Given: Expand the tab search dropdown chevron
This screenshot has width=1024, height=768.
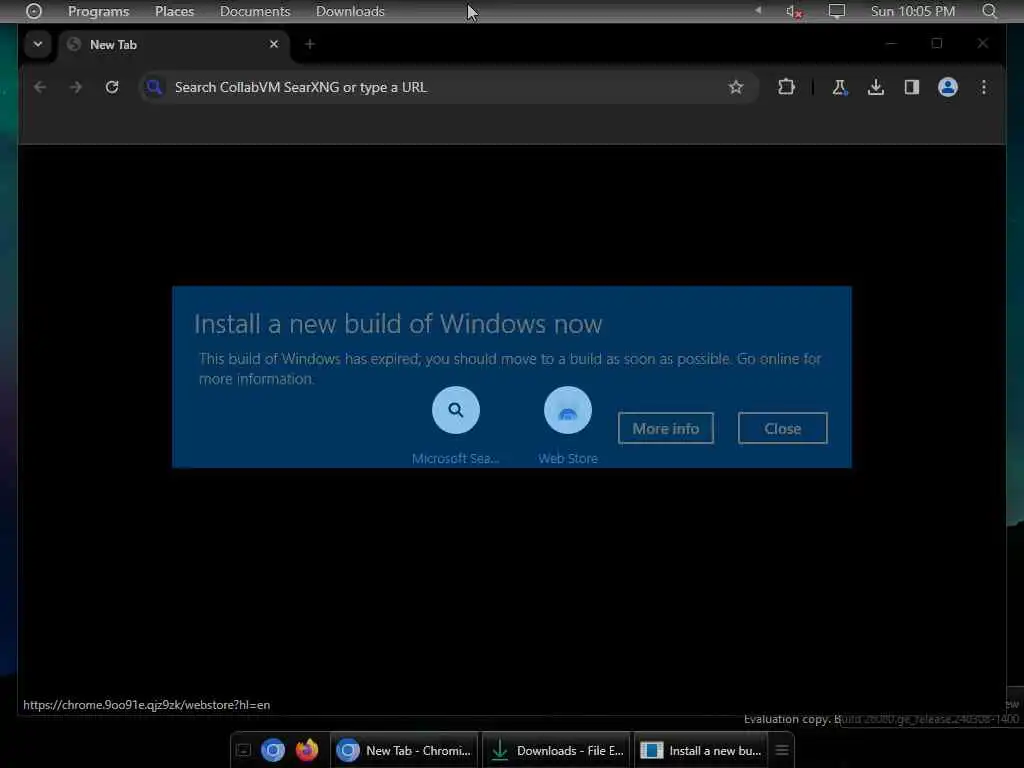Looking at the screenshot, I should 38,44.
